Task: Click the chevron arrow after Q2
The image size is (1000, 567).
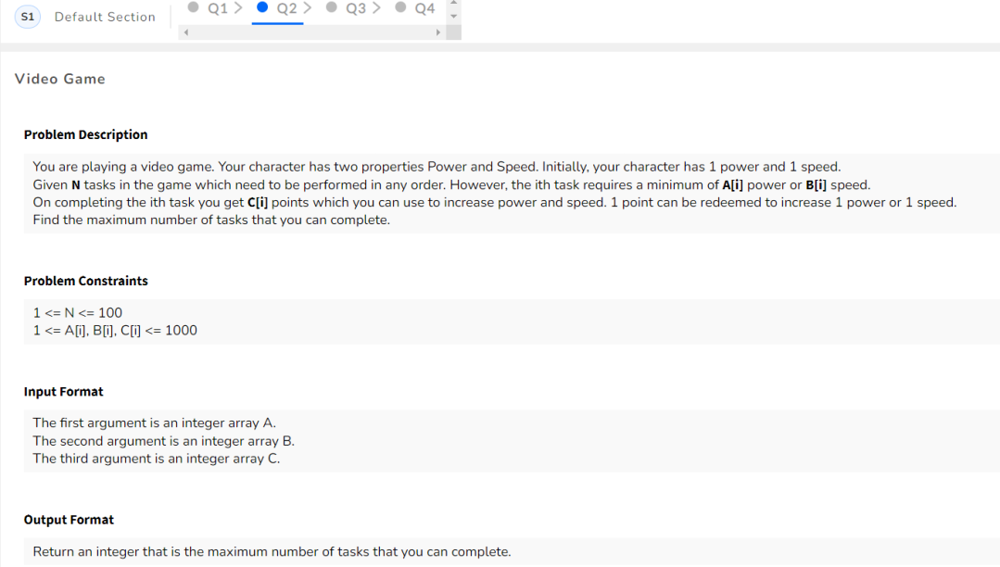Action: (x=307, y=8)
